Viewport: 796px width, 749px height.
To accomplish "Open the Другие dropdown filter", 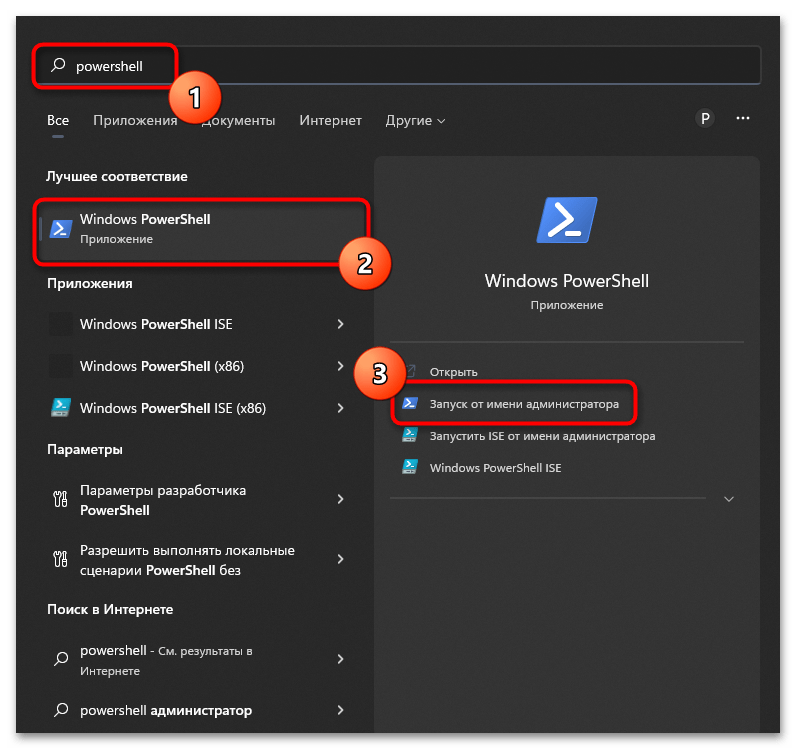I will (415, 120).
